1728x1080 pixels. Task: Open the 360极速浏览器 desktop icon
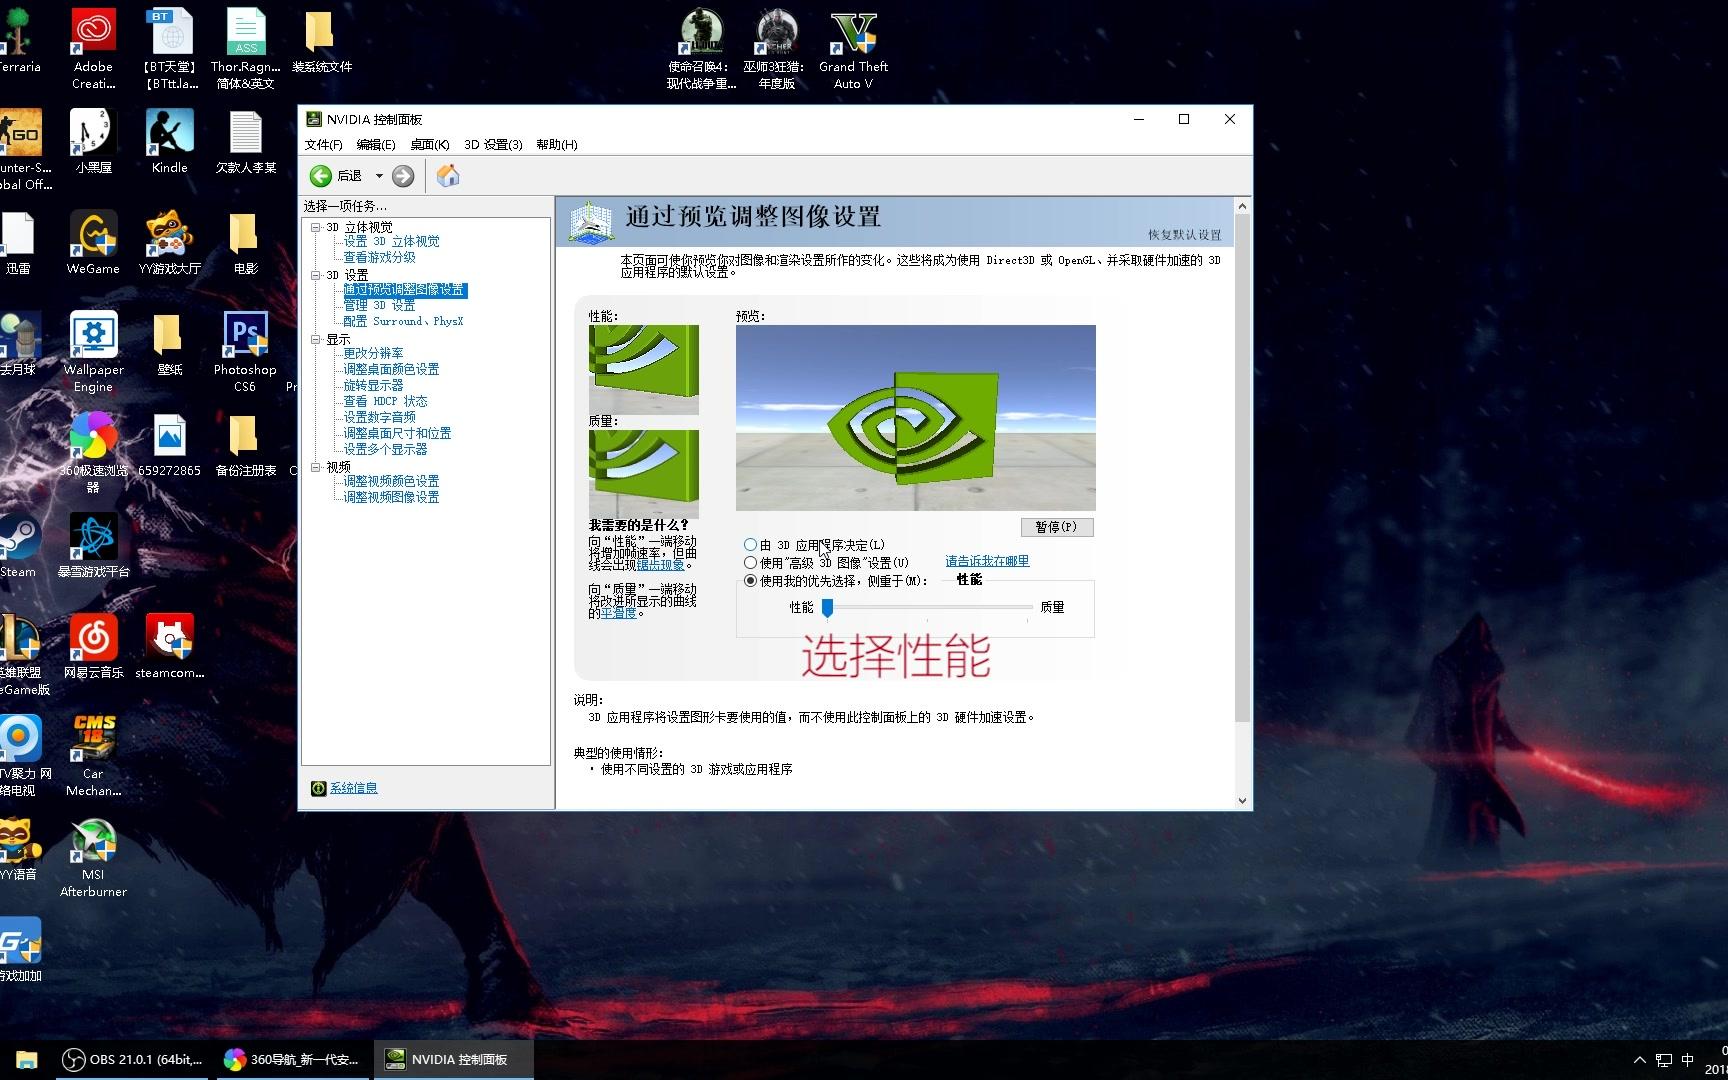point(93,453)
